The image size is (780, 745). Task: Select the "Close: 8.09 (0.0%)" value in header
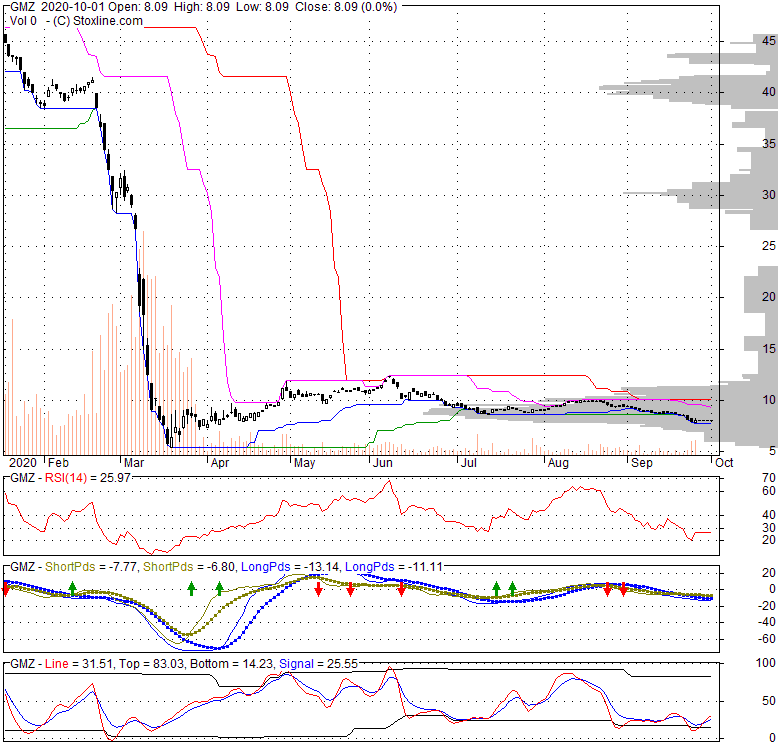tap(346, 7)
